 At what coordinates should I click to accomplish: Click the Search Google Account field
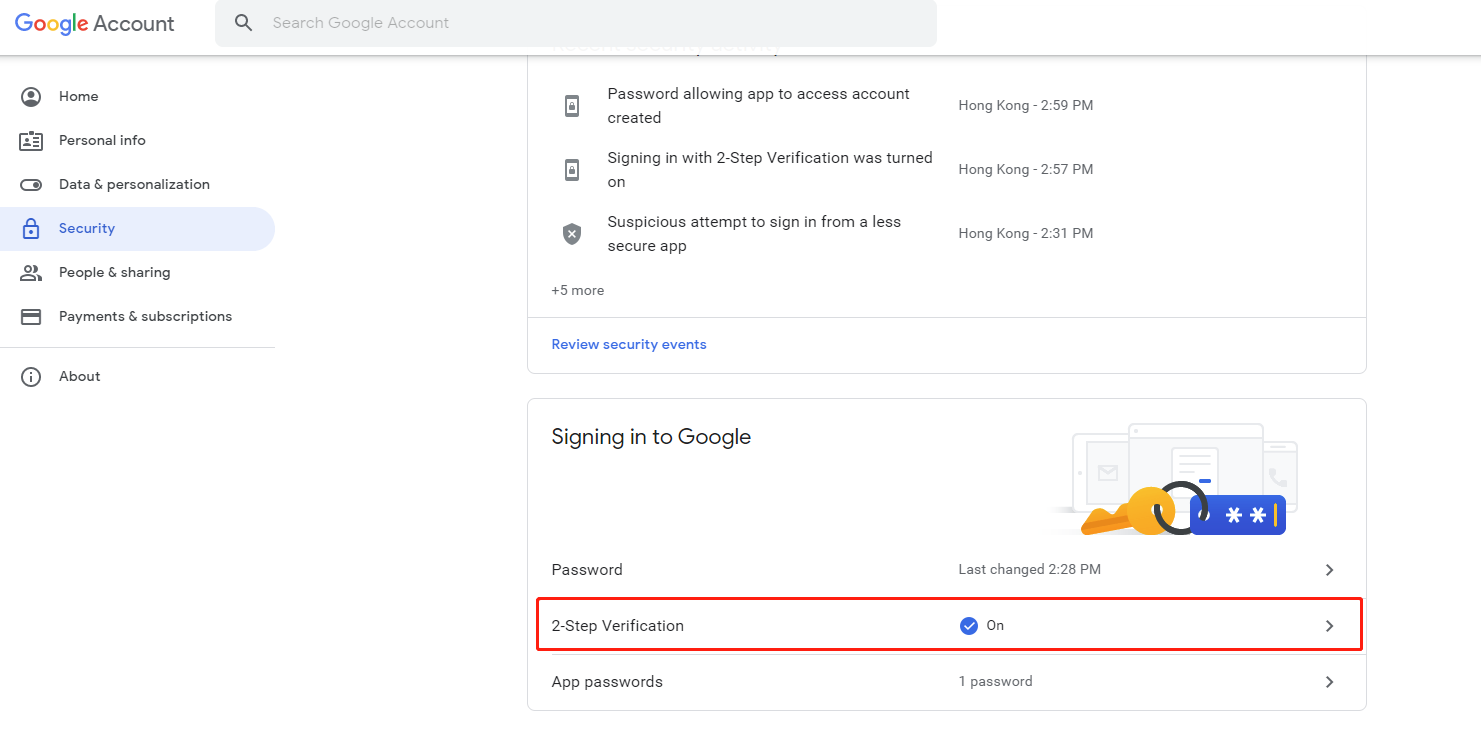click(500, 22)
